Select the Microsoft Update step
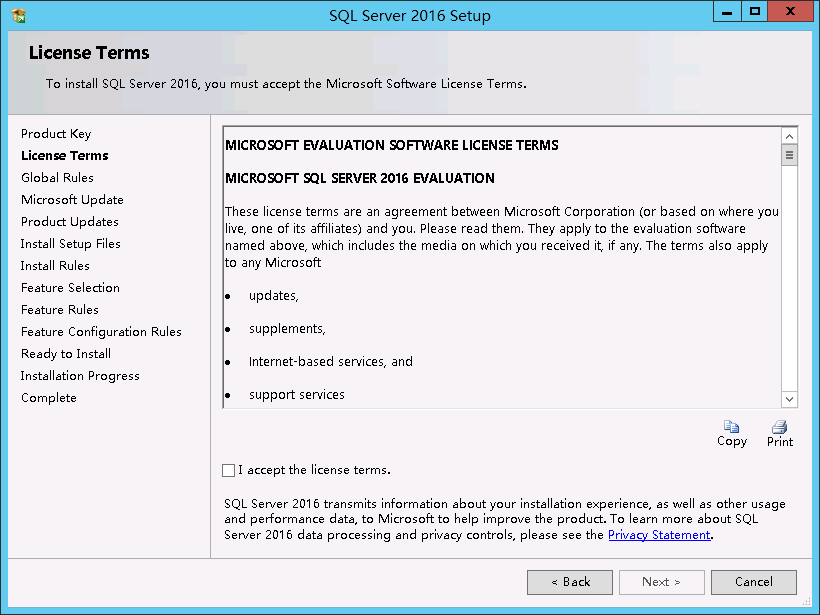This screenshot has width=820, height=615. pyautogui.click(x=72, y=200)
